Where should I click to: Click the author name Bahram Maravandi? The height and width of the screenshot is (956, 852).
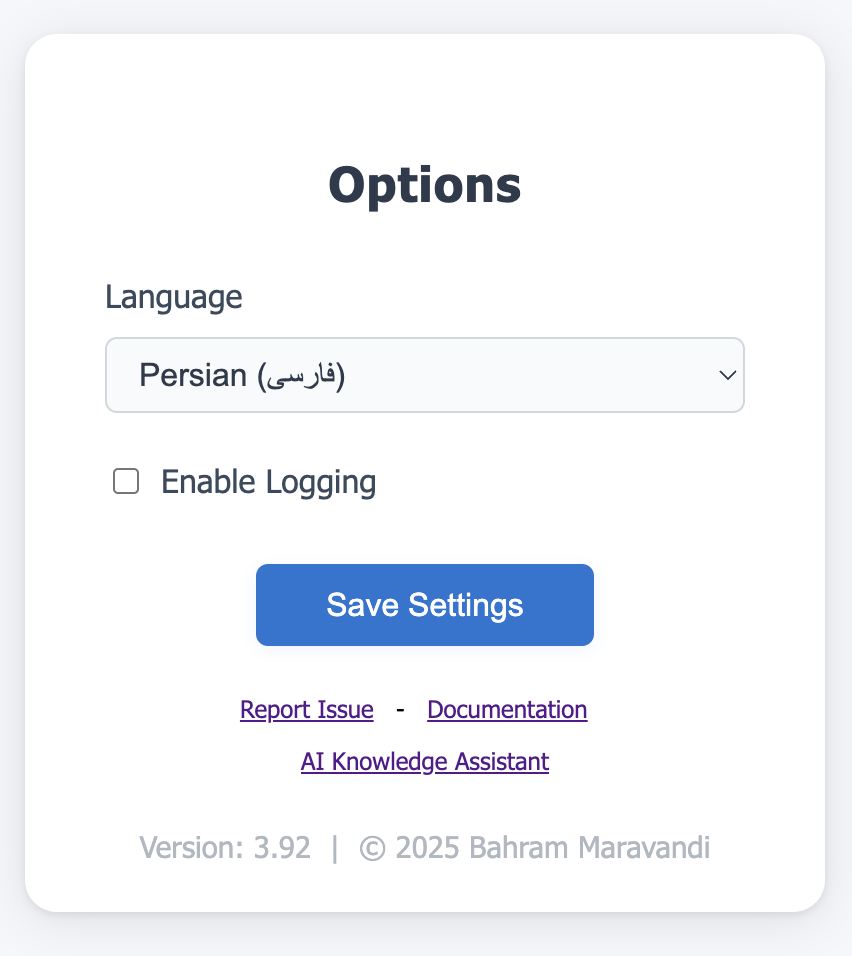click(x=589, y=848)
